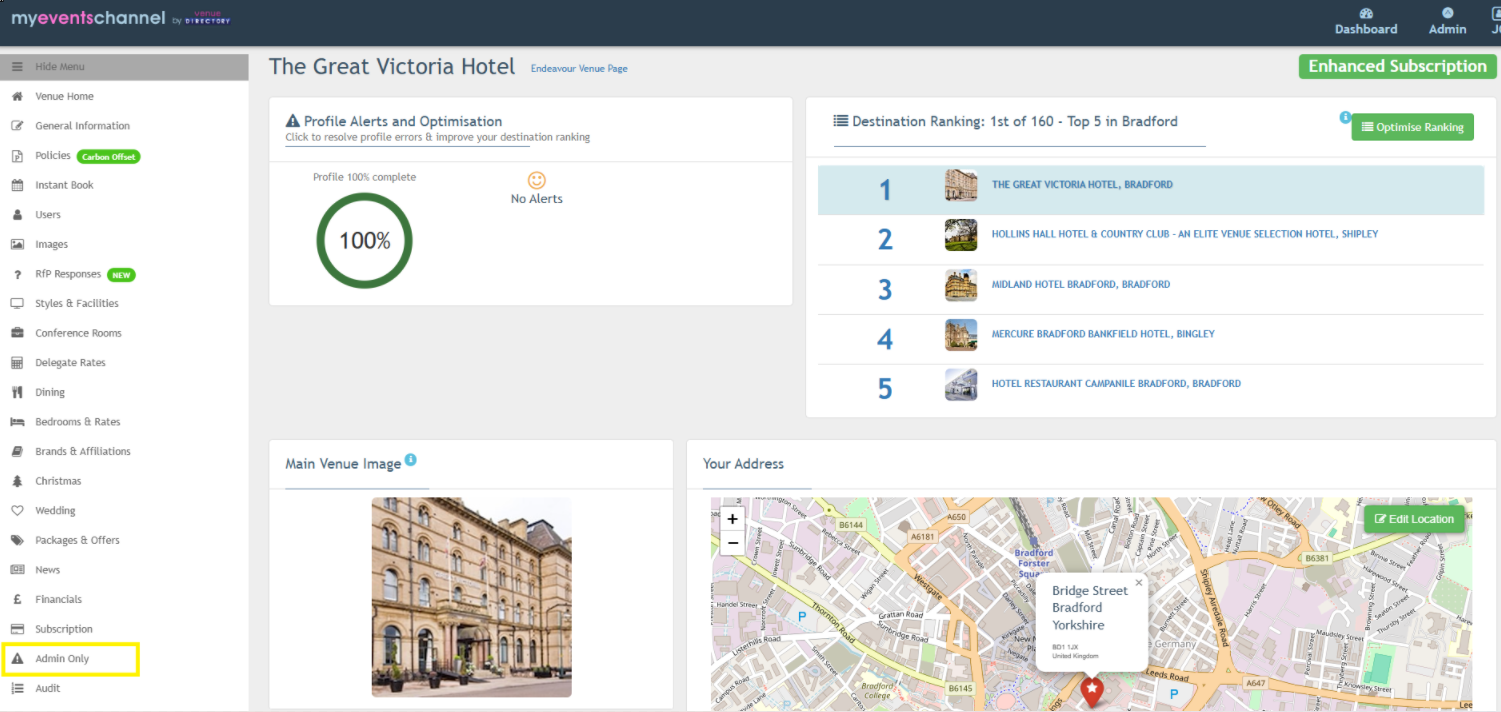Click the Dining cutlery icon
Screen dimensions: 1501x712
pos(17,392)
